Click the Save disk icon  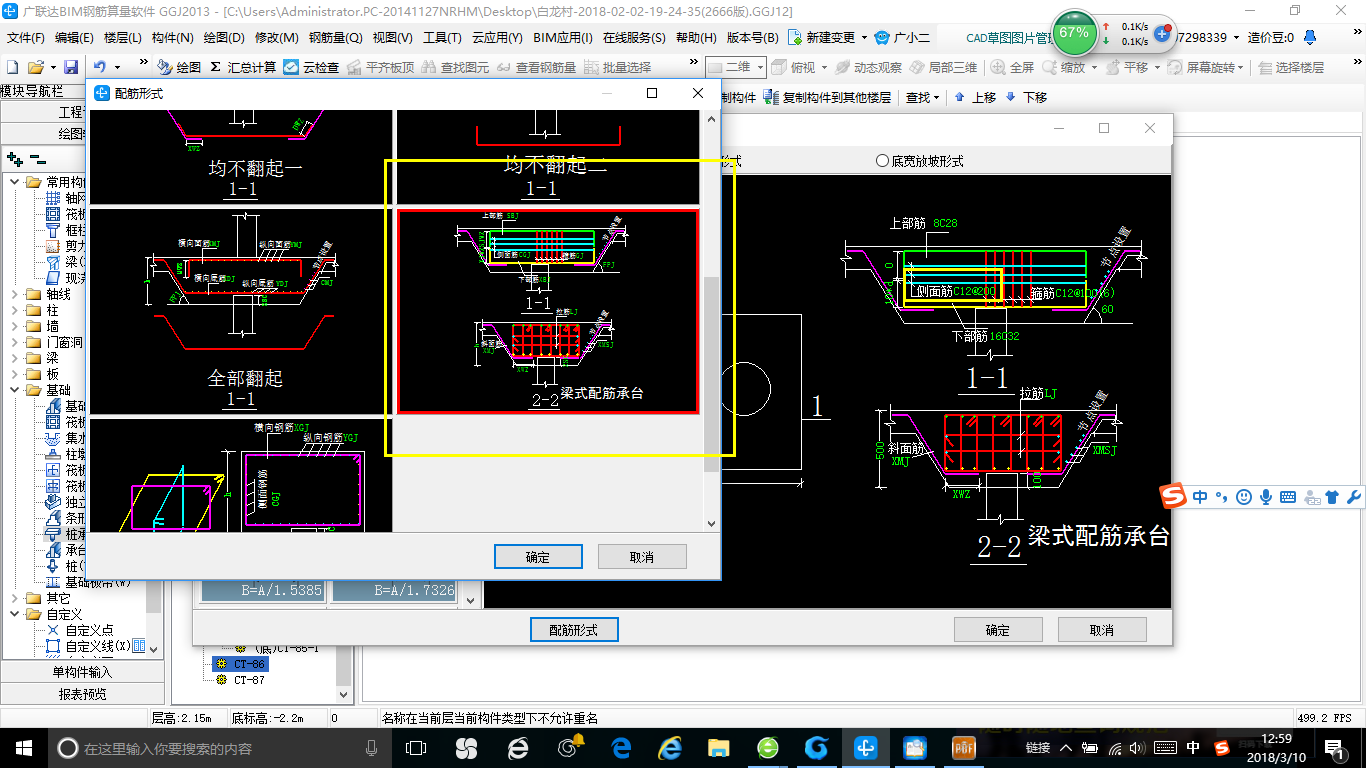pyautogui.click(x=71, y=67)
